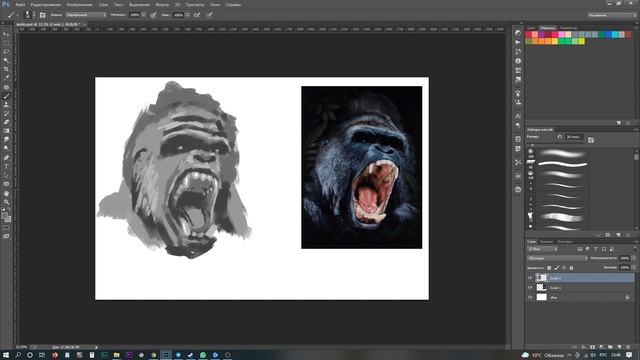Open the Windows Start menu

(x=6, y=355)
